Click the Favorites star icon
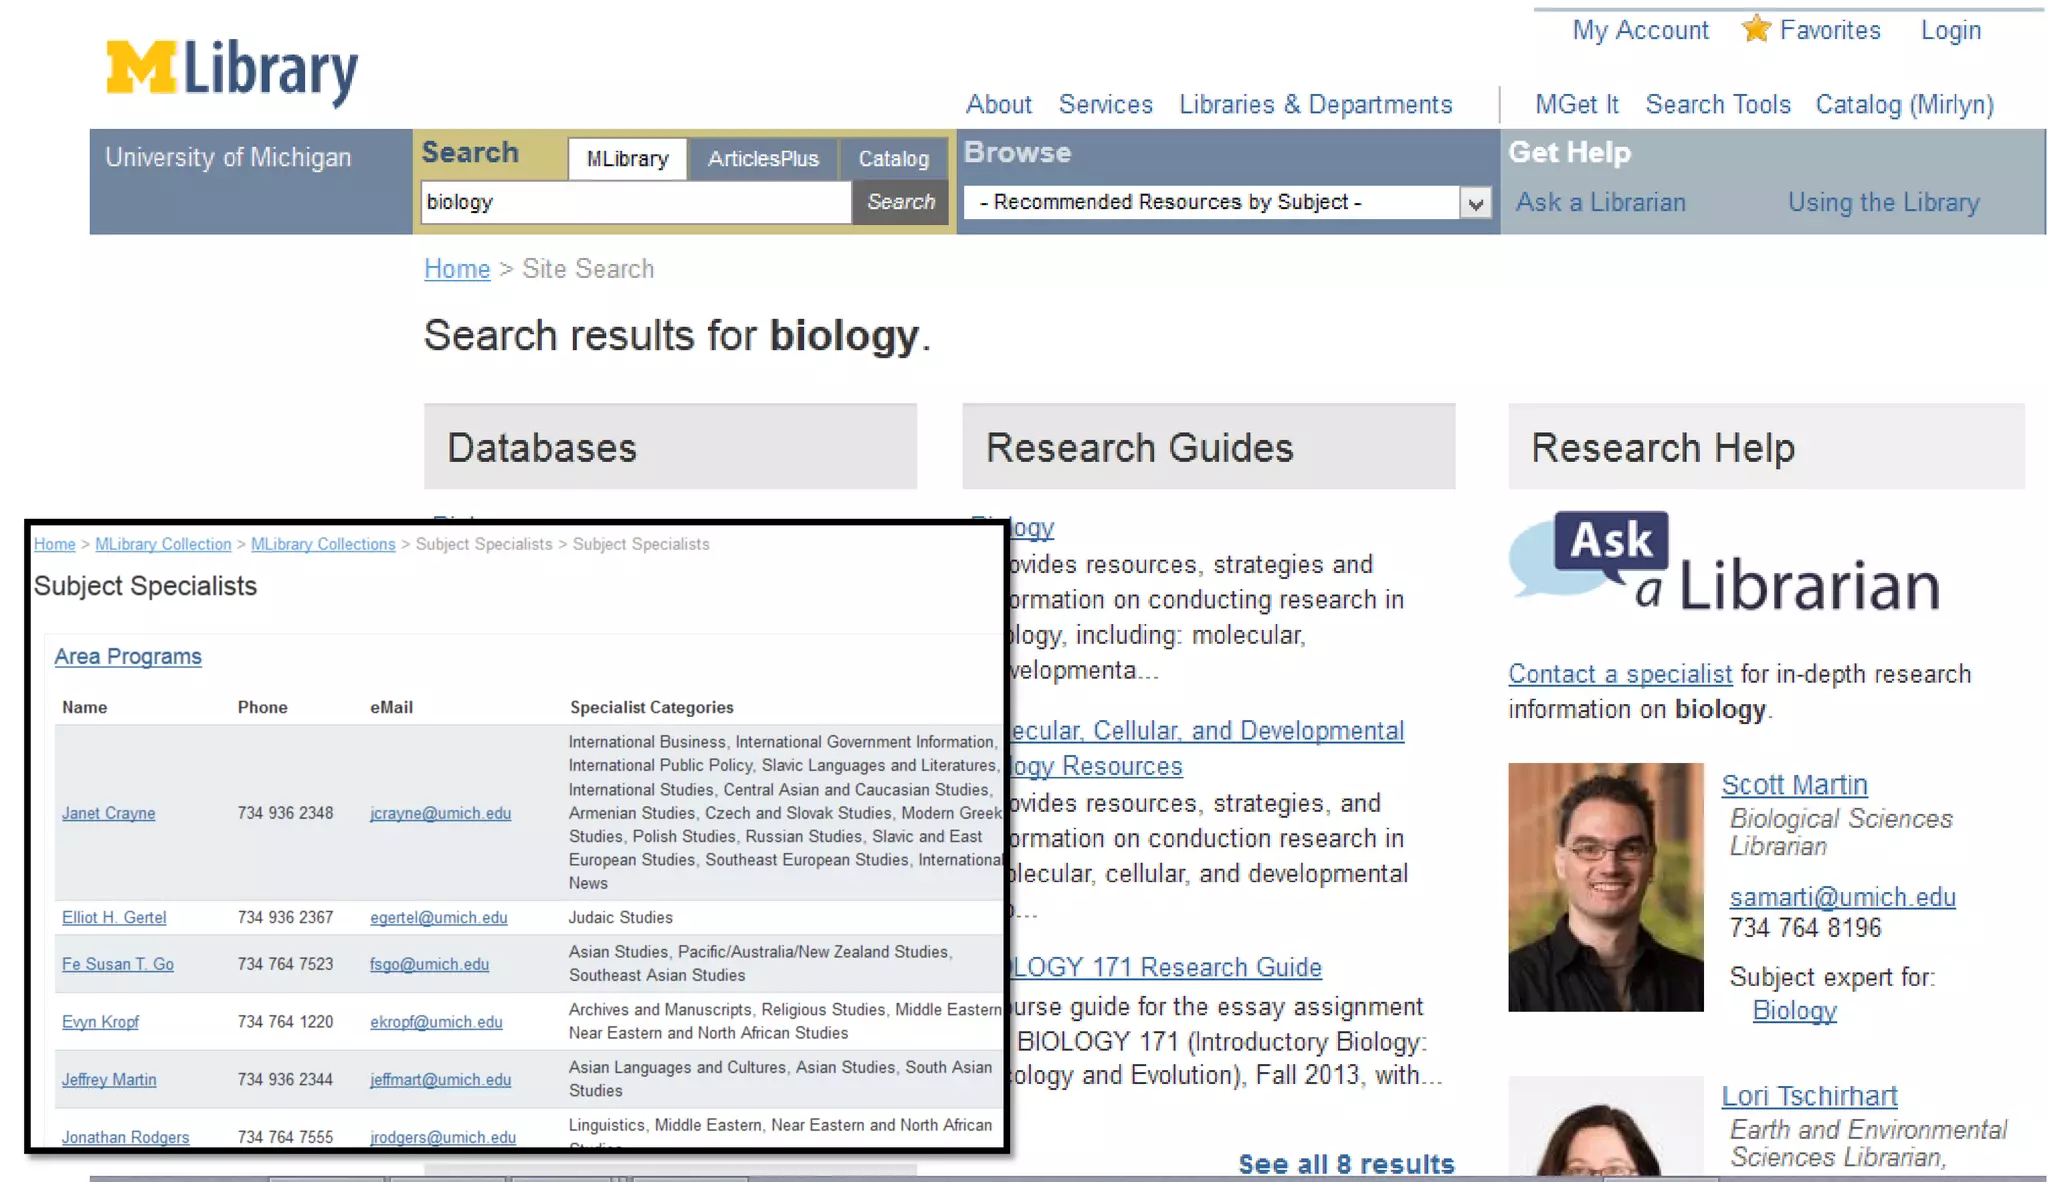 pos(1755,29)
